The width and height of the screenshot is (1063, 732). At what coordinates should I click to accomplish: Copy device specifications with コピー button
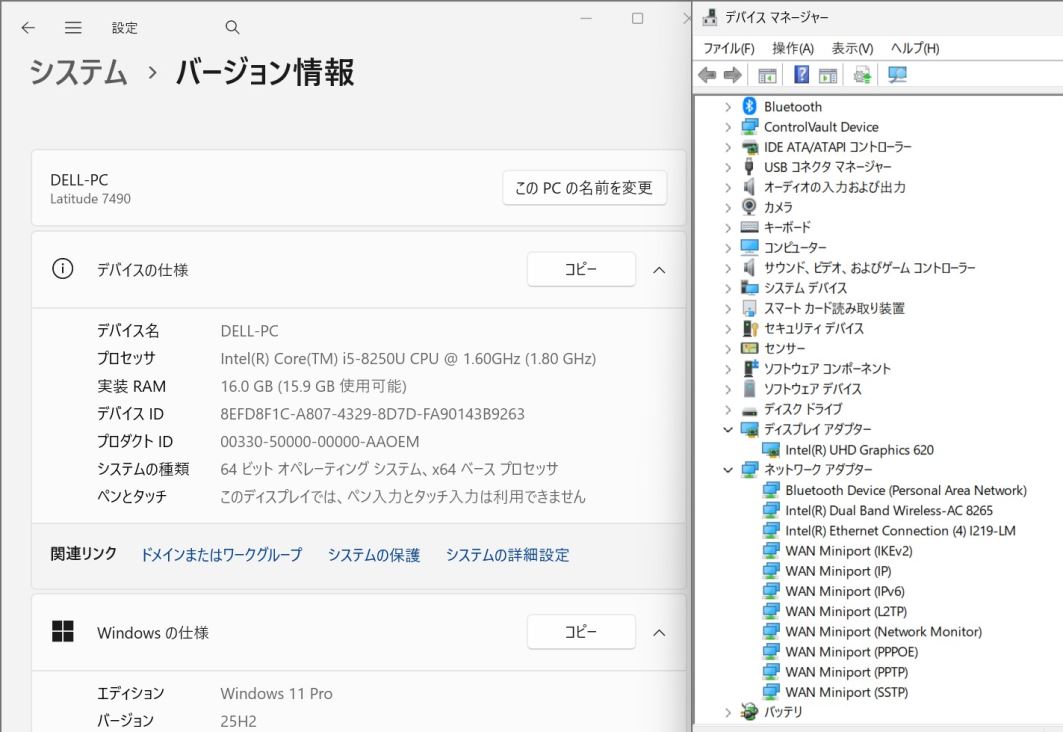tap(581, 270)
